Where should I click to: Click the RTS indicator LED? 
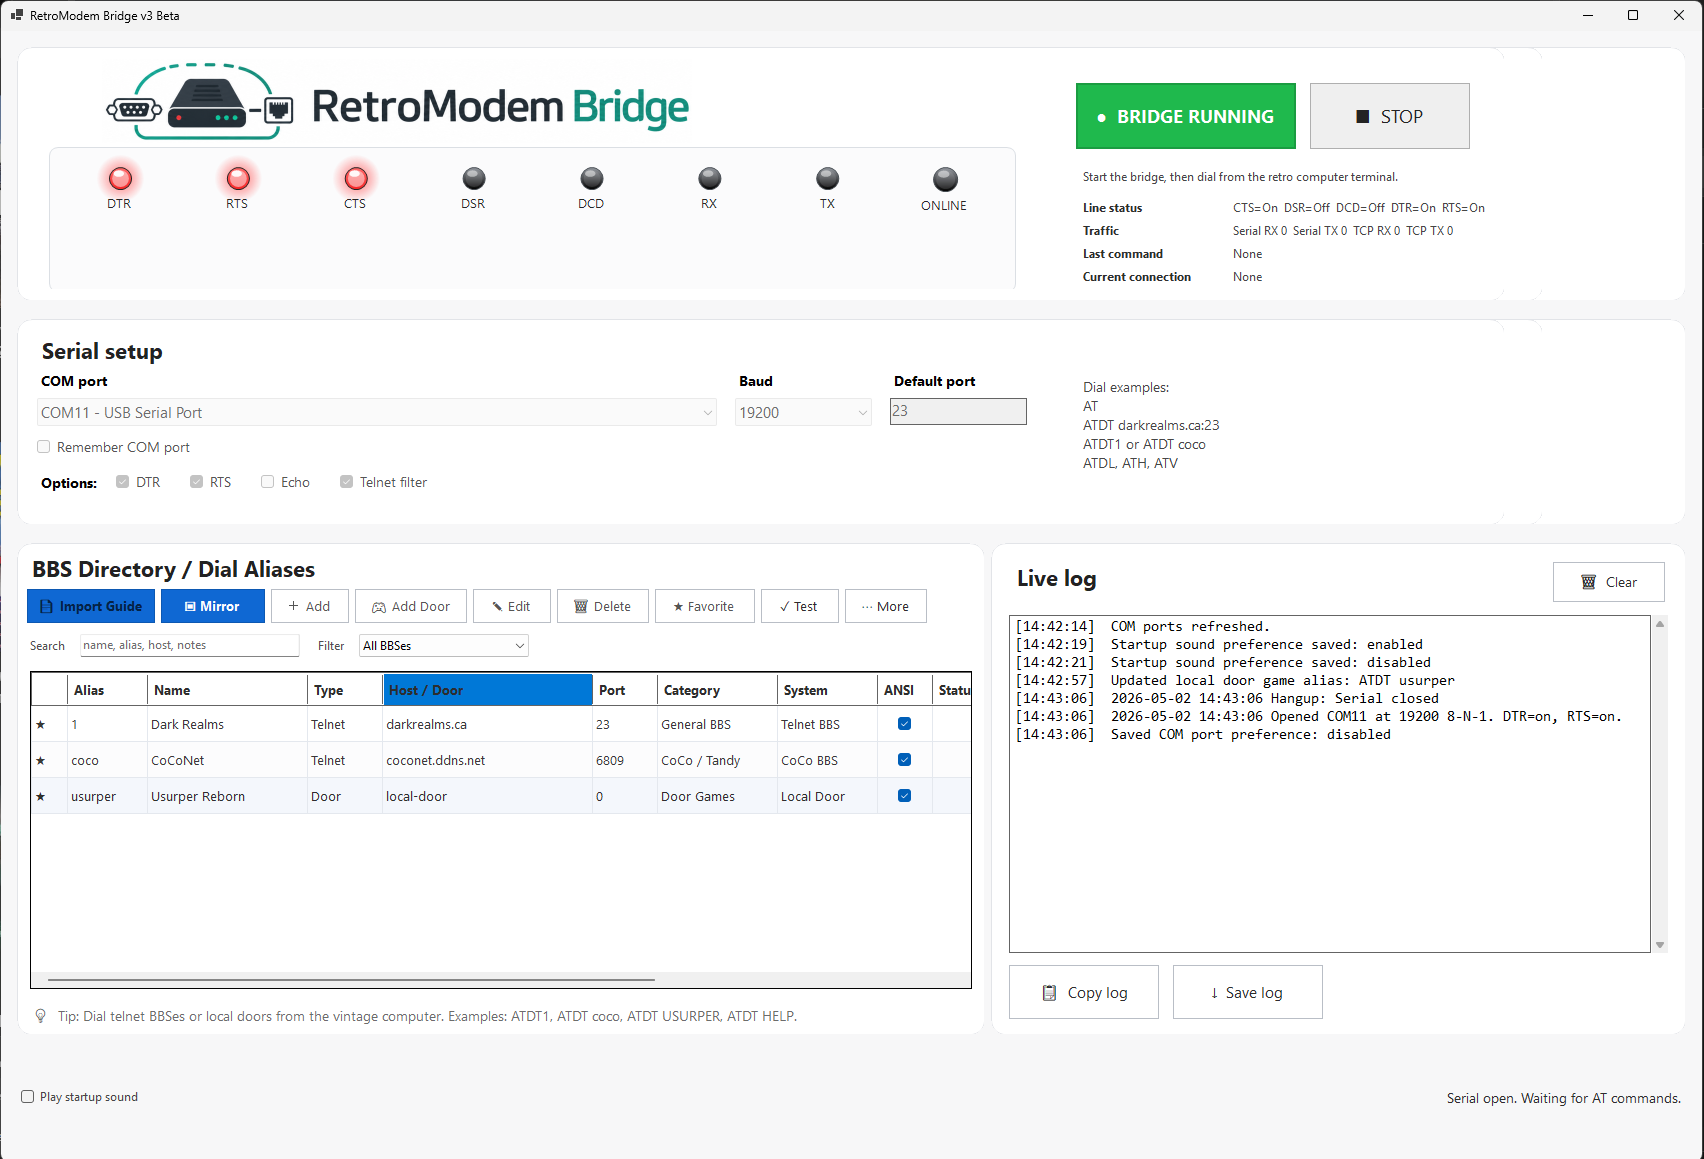click(238, 178)
